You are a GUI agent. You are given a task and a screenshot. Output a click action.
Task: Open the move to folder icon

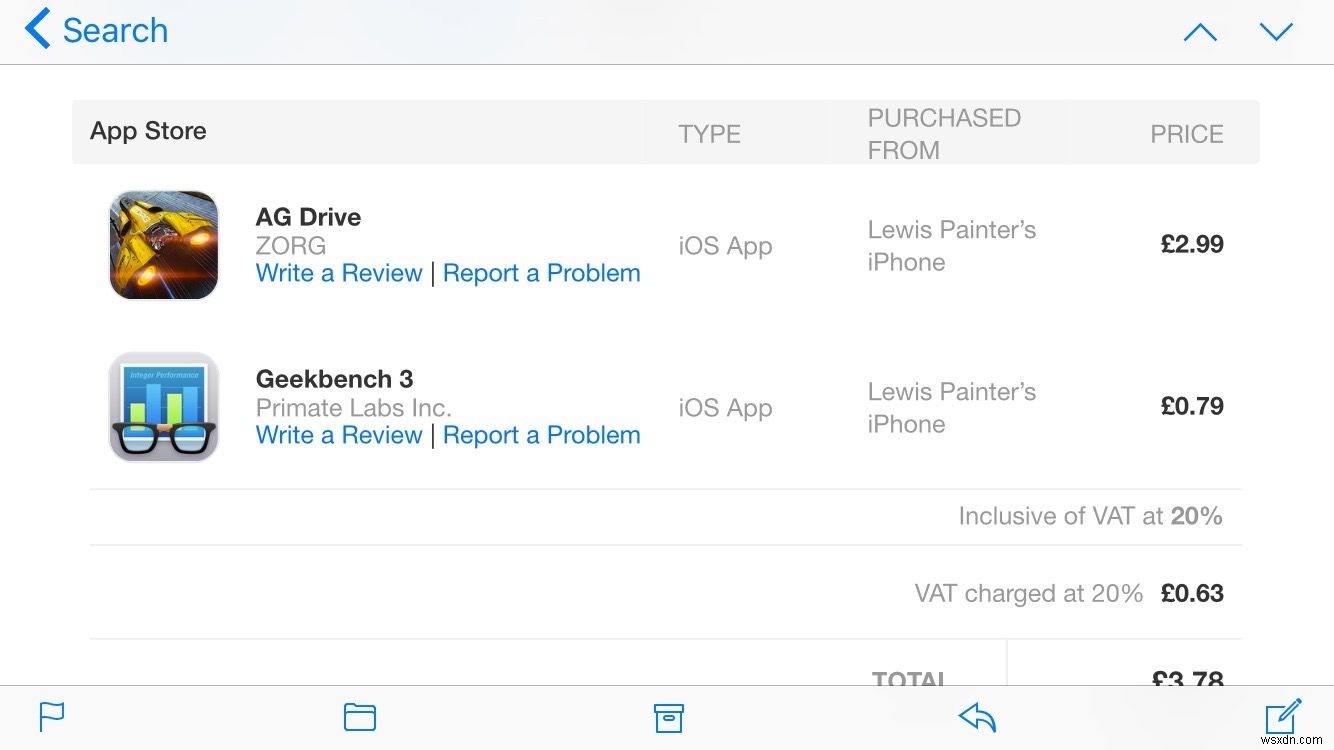coord(360,717)
